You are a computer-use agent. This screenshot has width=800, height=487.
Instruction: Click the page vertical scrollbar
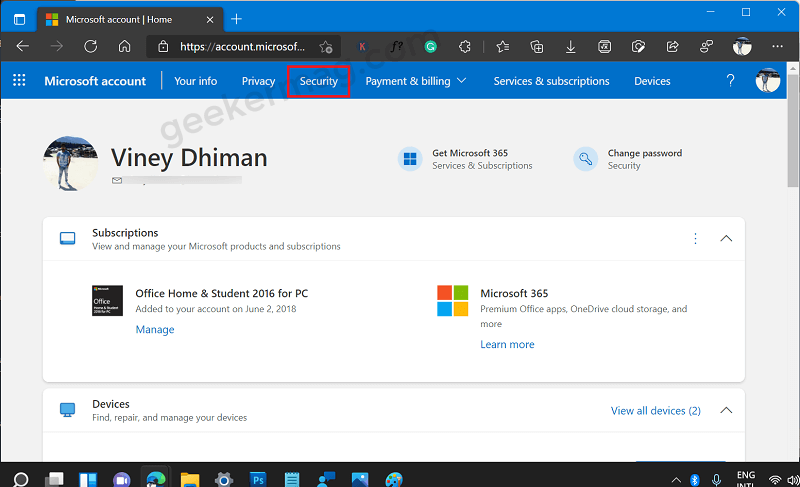[793, 131]
